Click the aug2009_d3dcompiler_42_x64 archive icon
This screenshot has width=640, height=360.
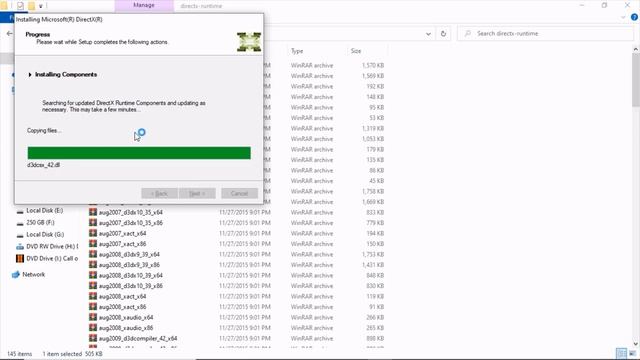tap(93, 338)
